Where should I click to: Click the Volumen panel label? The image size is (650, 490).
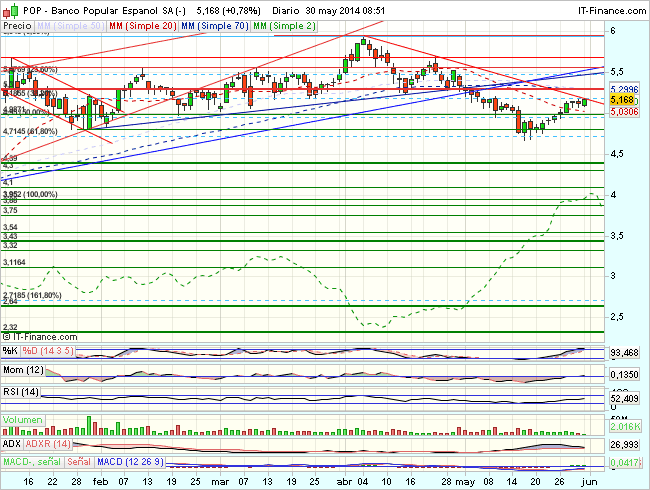pos(22,419)
